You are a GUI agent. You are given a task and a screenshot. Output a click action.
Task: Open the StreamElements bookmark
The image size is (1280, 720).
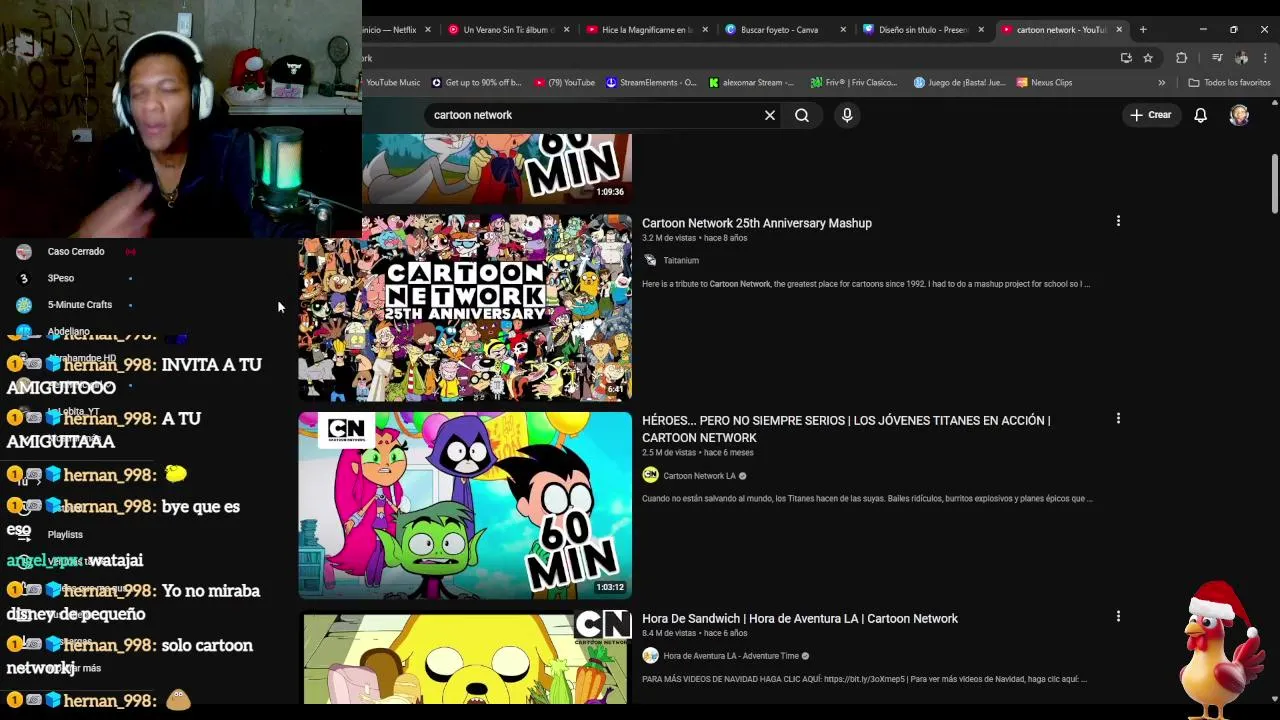(x=652, y=83)
